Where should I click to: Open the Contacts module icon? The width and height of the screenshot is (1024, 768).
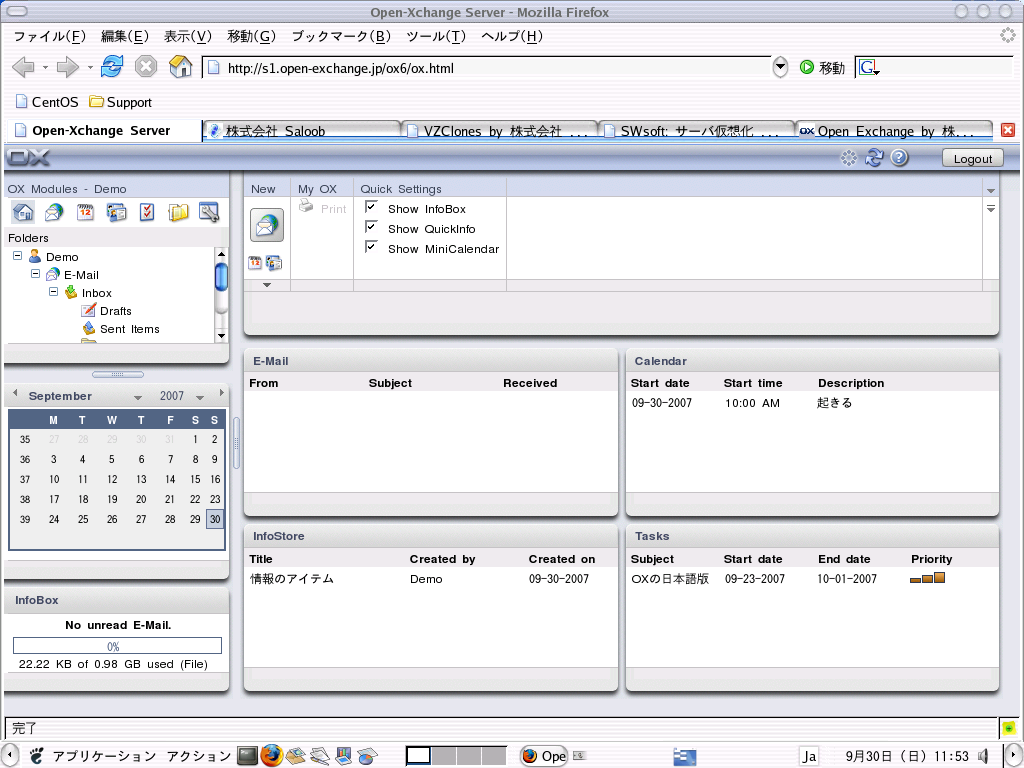click(x=116, y=212)
